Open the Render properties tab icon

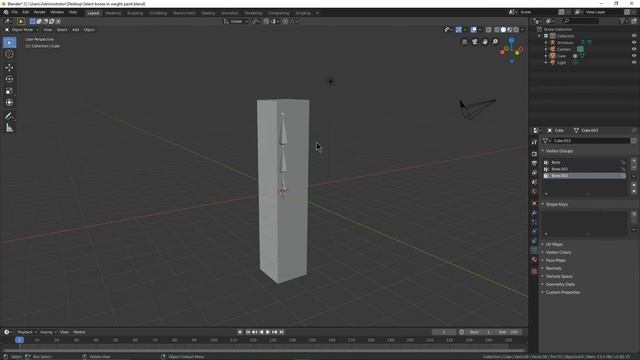(534, 154)
